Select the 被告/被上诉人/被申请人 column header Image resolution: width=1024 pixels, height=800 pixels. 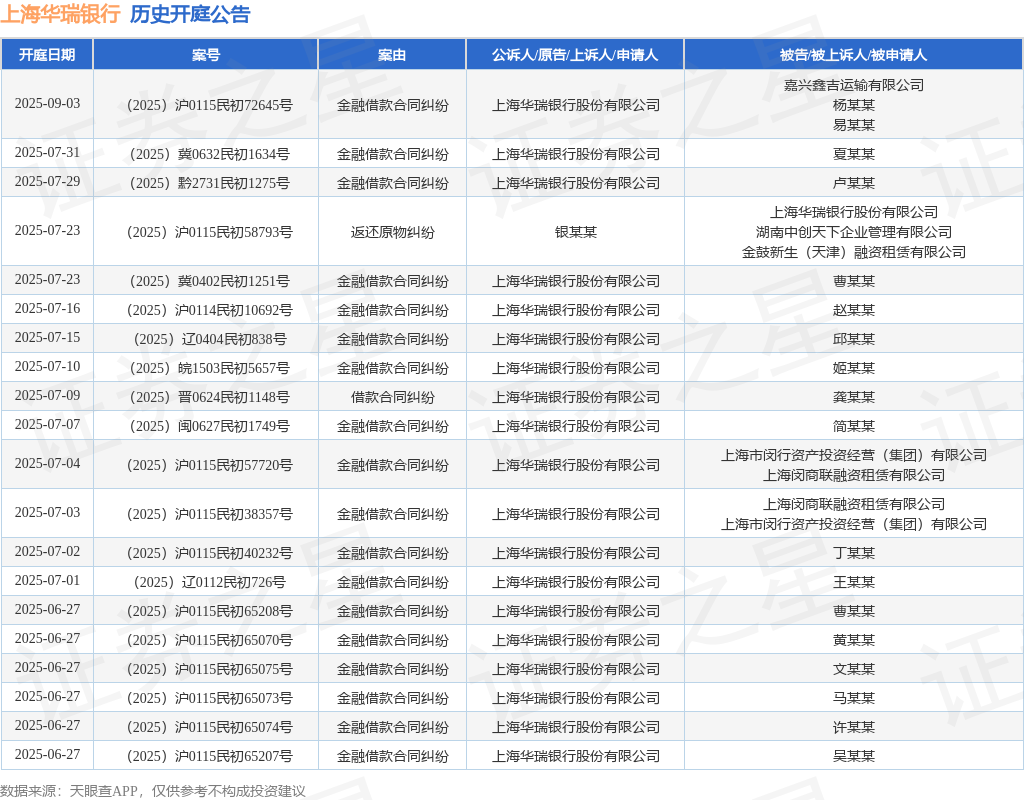[854, 55]
